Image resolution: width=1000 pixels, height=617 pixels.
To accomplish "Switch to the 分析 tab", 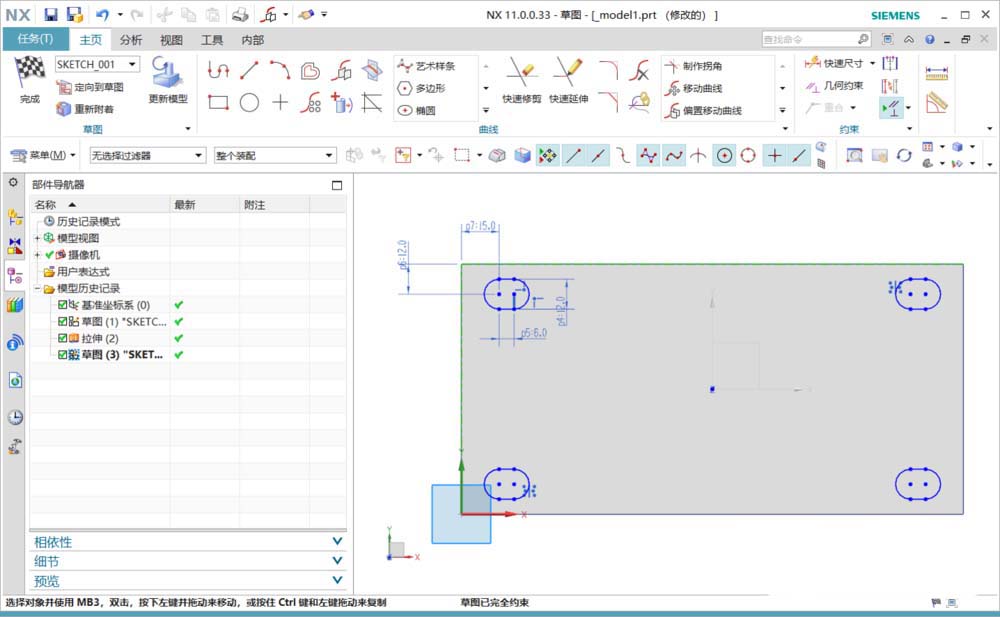I will 131,40.
